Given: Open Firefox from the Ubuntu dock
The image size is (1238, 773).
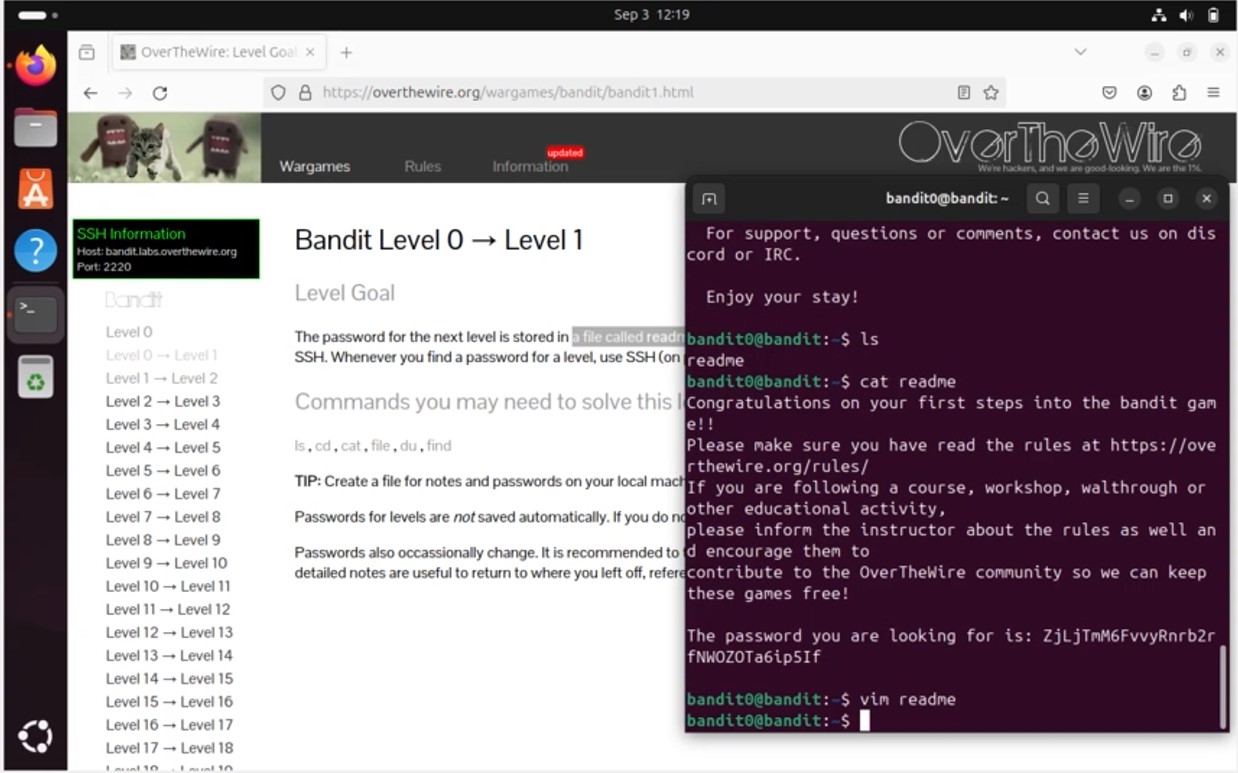Looking at the screenshot, I should tap(36, 67).
